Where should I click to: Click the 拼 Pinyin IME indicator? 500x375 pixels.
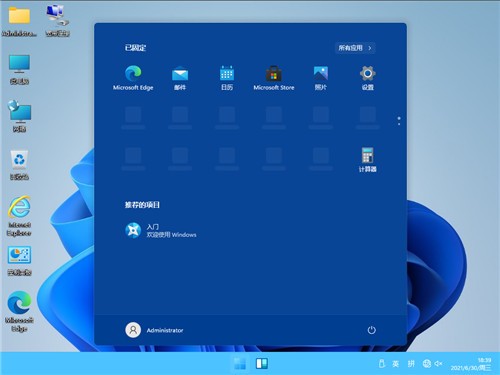(x=411, y=364)
